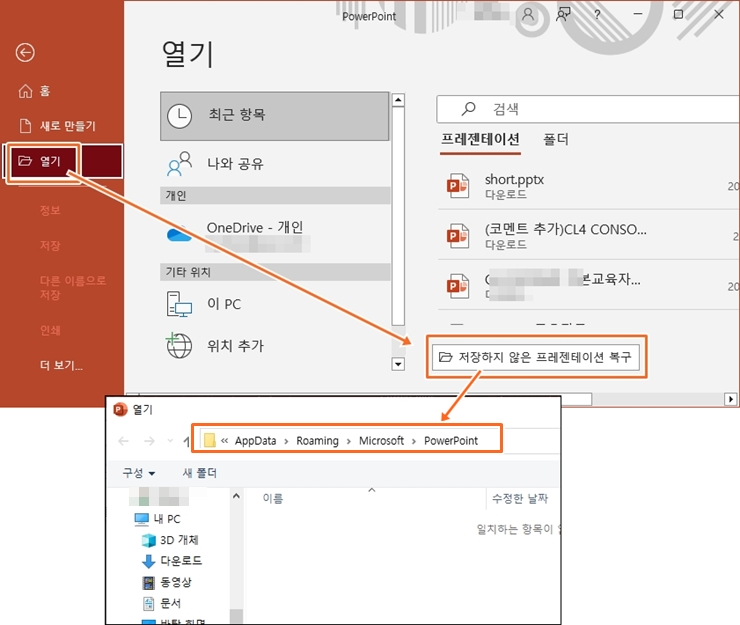
Task: Expand 더 보기... in the sidebar
Action: [x=61, y=365]
